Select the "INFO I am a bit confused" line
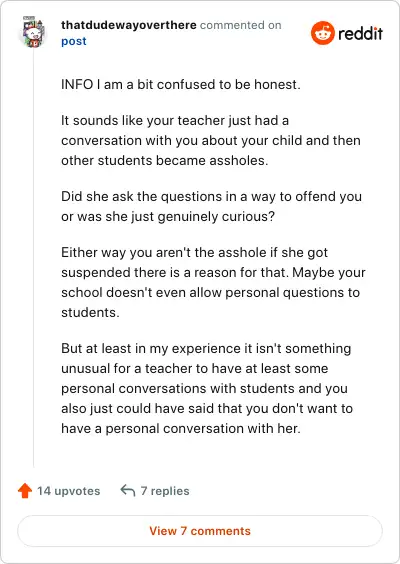Screen dimensions: 400x564 [x=181, y=85]
